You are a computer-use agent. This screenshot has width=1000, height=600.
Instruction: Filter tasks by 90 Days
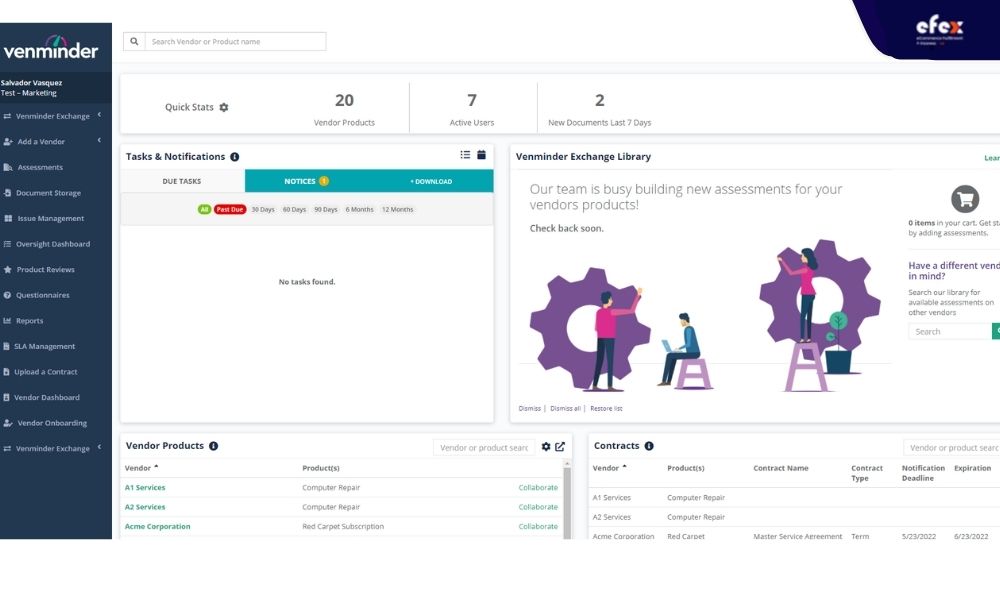click(325, 209)
